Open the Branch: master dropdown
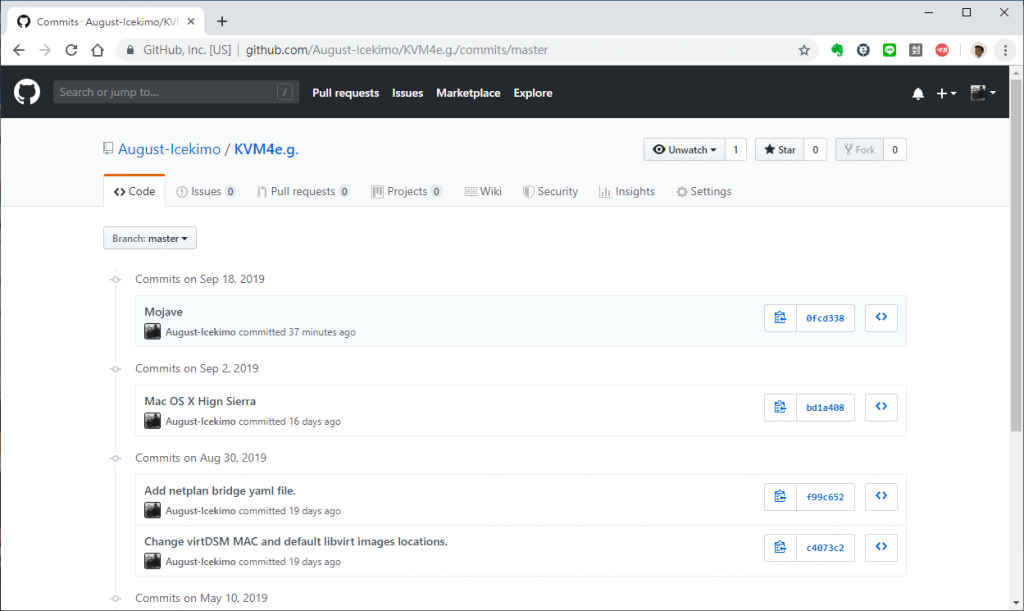The image size is (1024, 611). tap(150, 238)
